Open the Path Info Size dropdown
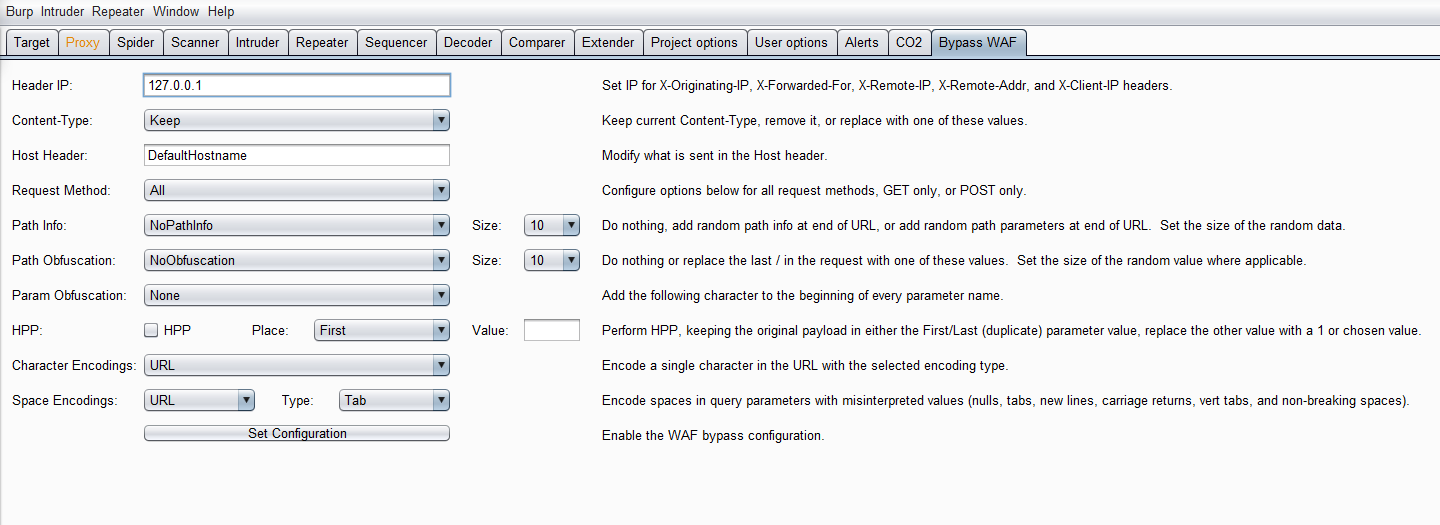This screenshot has width=1440, height=525. (552, 225)
